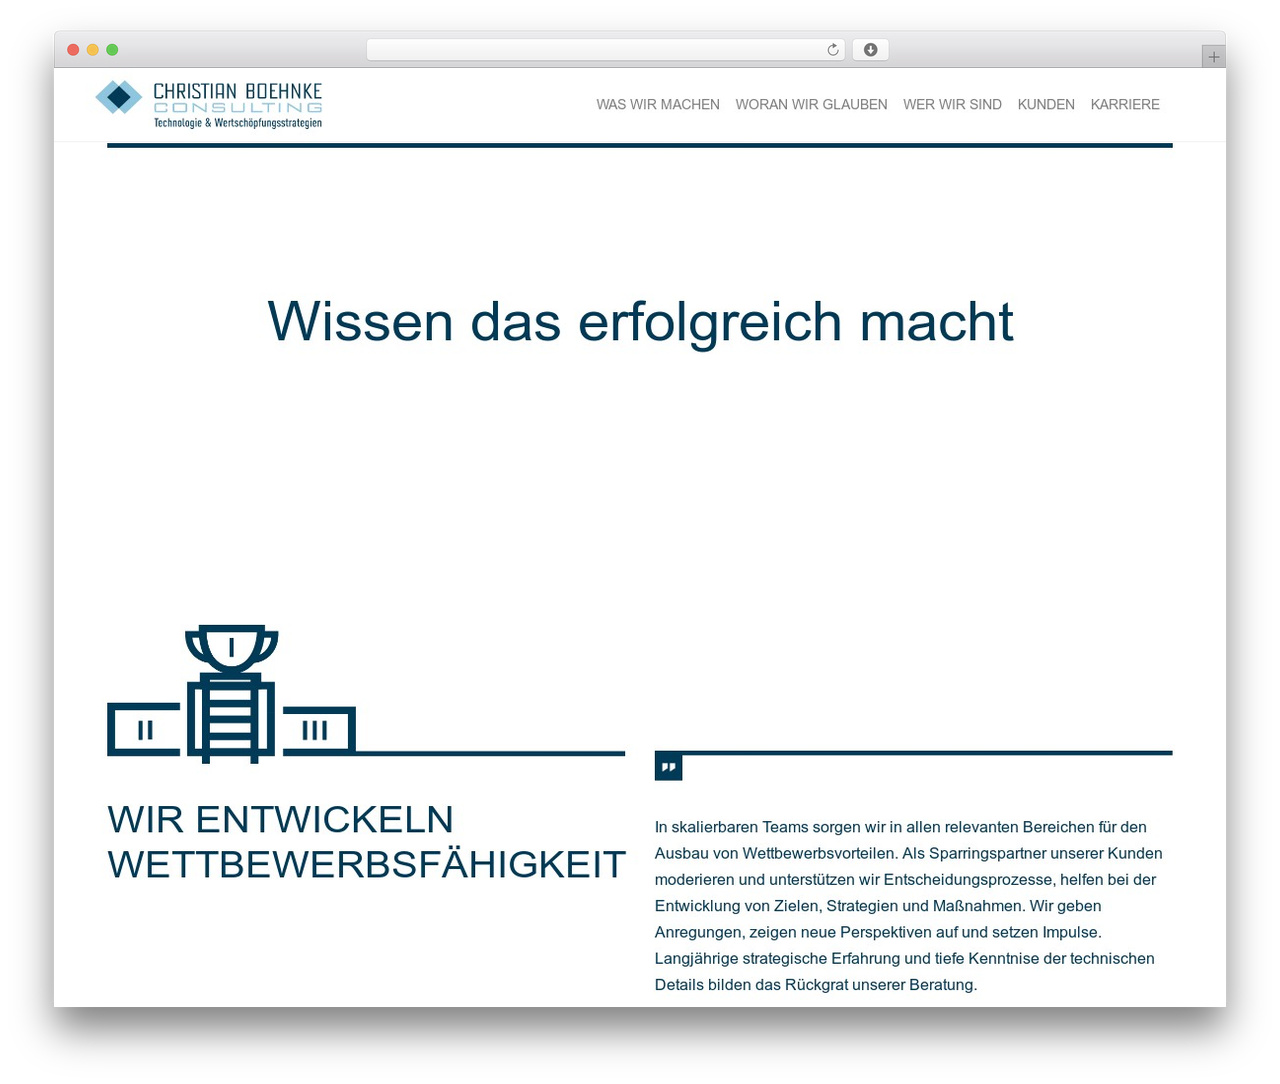Click the paragraph starting 'In skalierbaren Teams'
Image resolution: width=1280 pixels, height=1084 pixels.
coord(909,906)
